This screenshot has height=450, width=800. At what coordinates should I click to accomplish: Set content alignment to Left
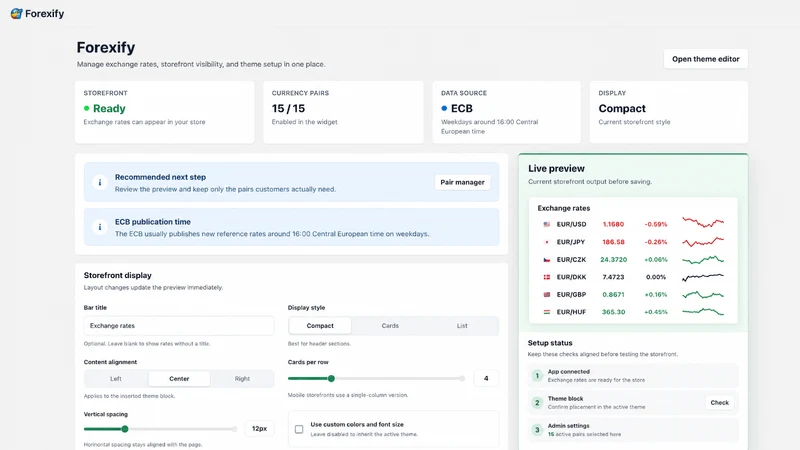click(116, 379)
